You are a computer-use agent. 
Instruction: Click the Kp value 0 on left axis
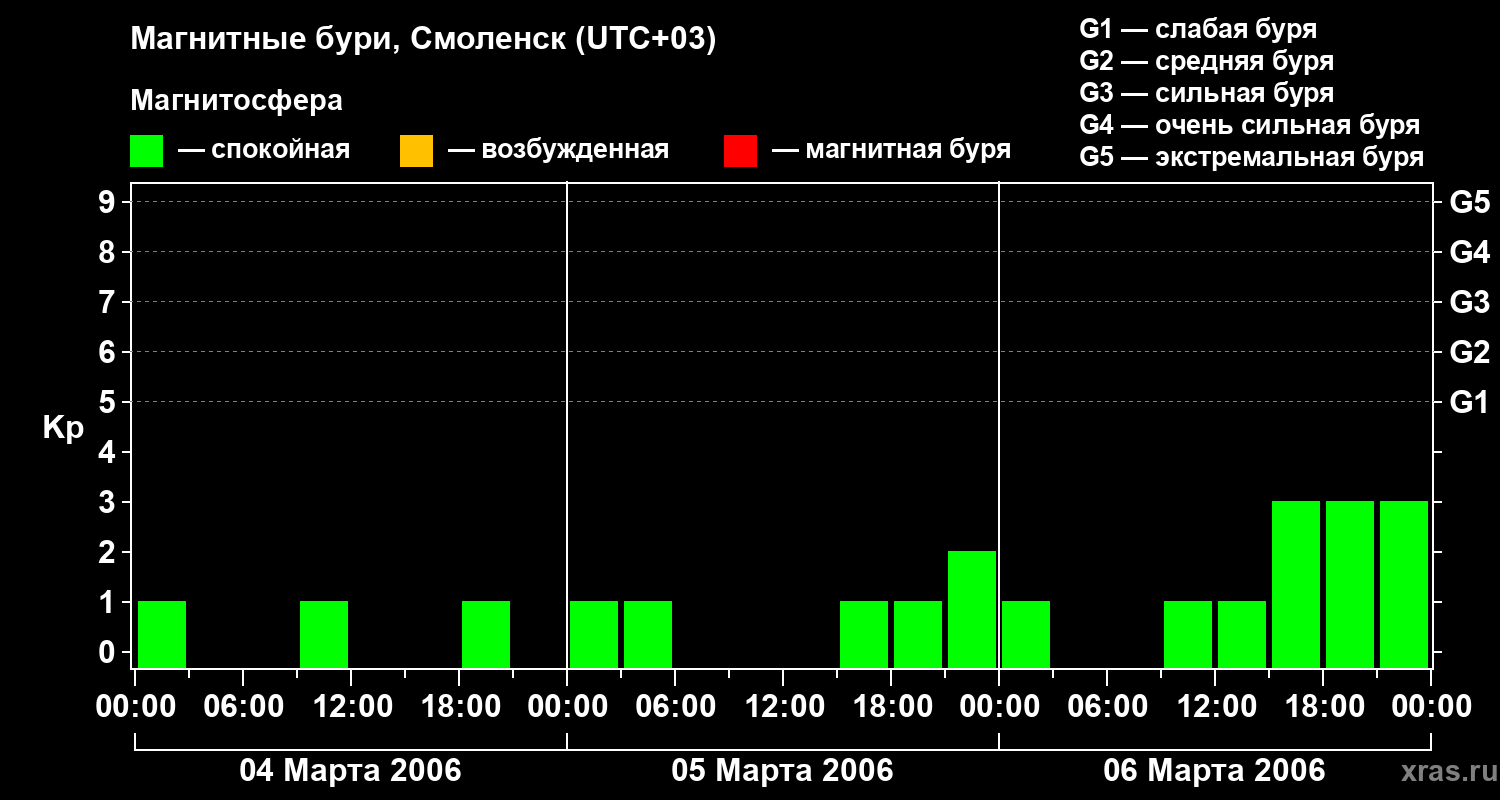[x=109, y=652]
